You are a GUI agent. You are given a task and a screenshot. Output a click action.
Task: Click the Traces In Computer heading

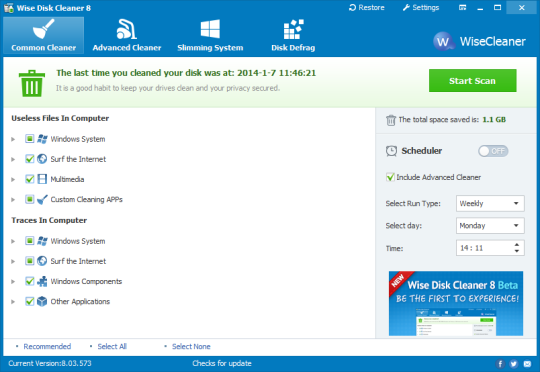click(x=49, y=220)
